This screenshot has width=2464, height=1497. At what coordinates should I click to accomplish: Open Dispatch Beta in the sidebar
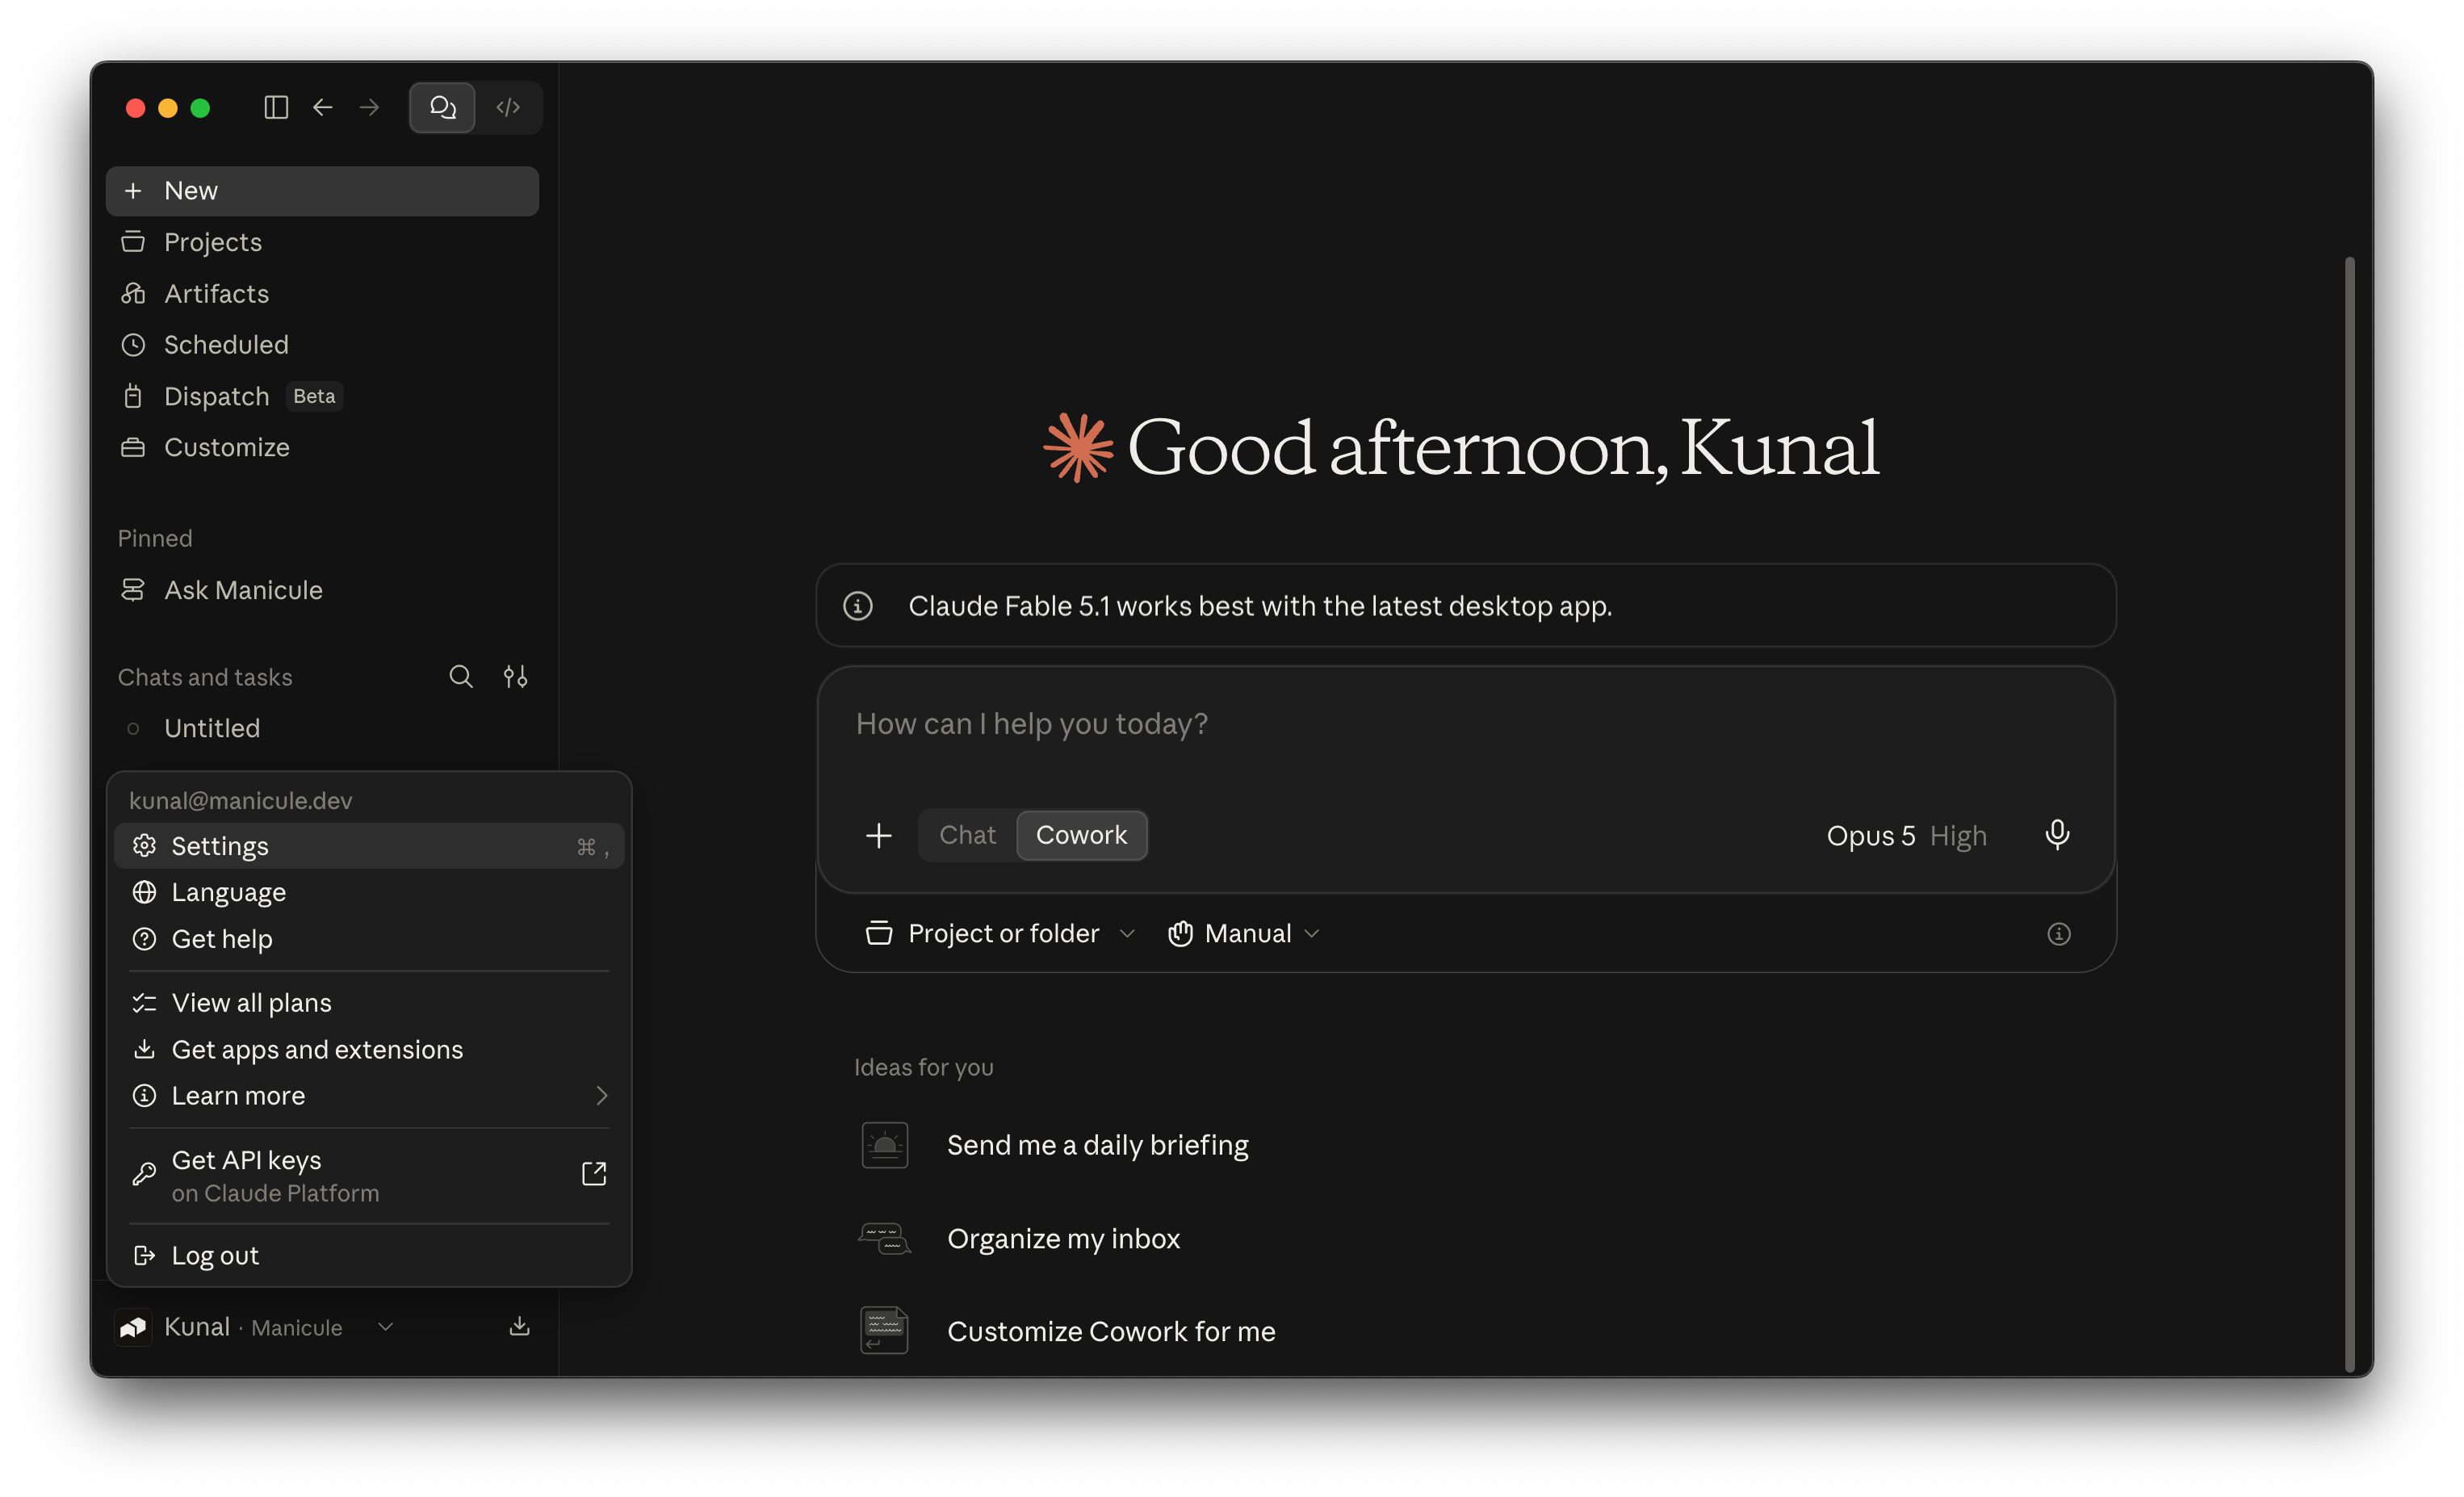pyautogui.click(x=322, y=396)
